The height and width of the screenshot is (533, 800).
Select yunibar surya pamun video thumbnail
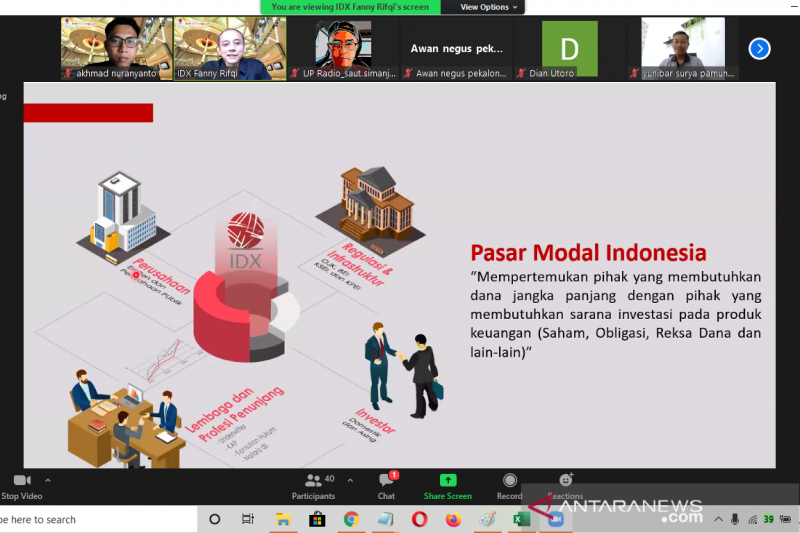(x=683, y=48)
